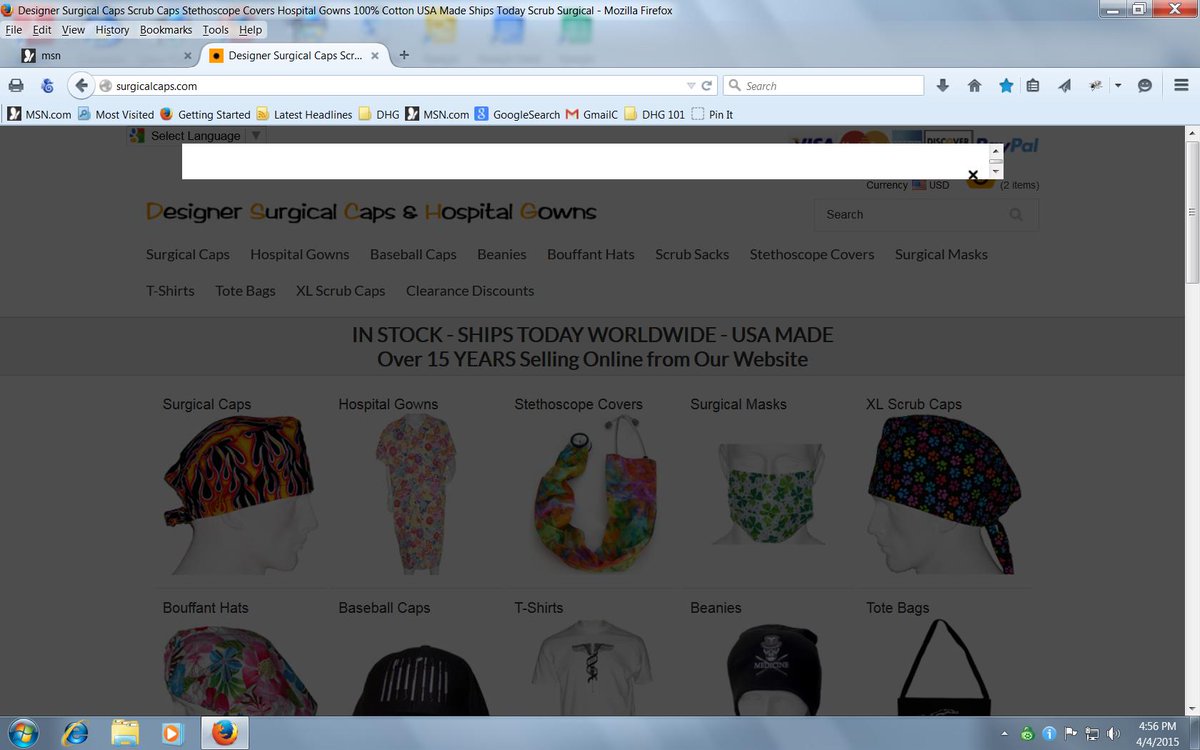Open Bouffant Hats navigation link
The height and width of the screenshot is (750, 1200).
pos(591,255)
